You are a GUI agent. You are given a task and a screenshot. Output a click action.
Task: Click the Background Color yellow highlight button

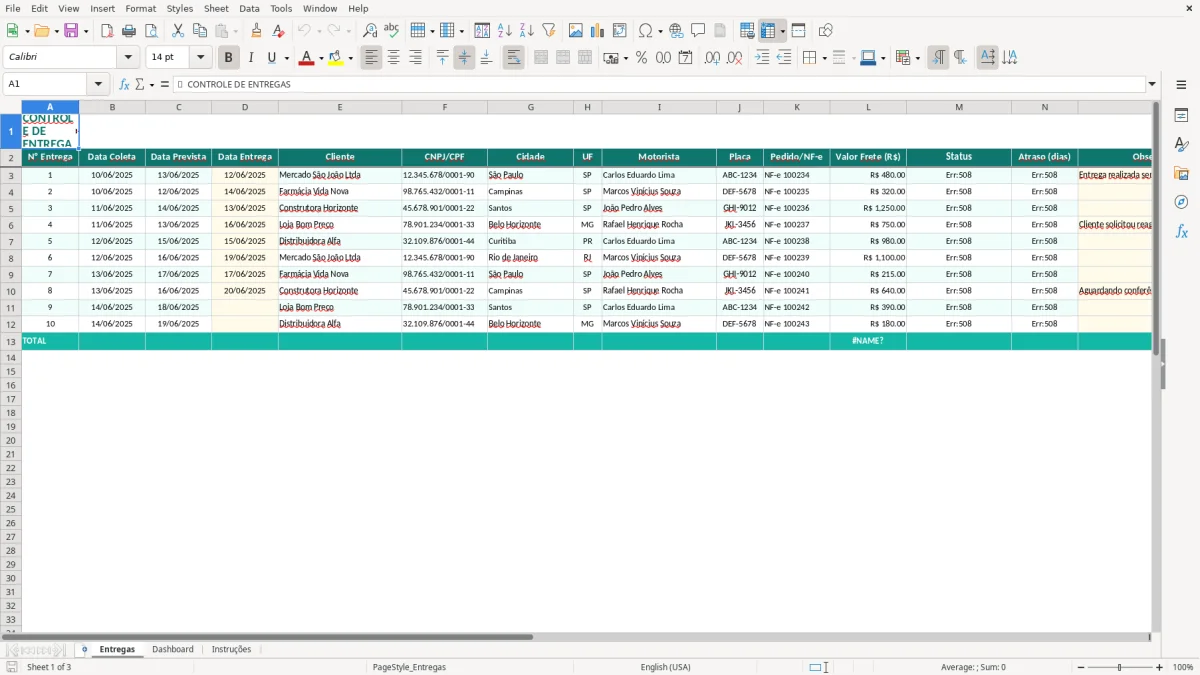pos(335,58)
